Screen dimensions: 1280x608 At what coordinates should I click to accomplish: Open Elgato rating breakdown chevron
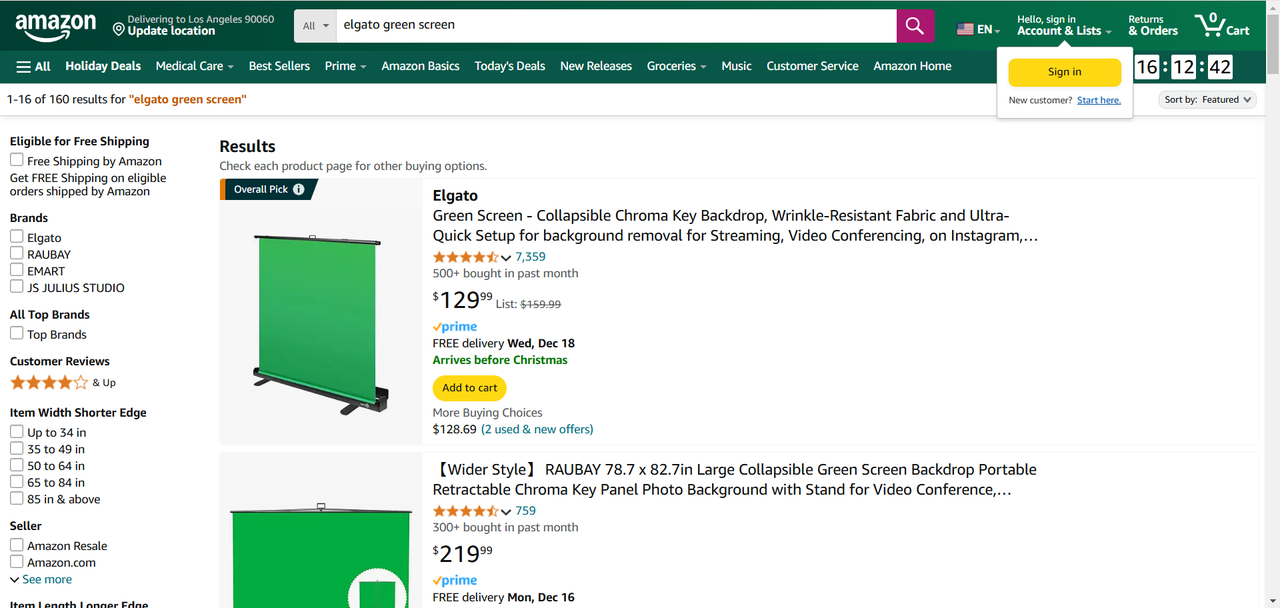[x=506, y=258]
